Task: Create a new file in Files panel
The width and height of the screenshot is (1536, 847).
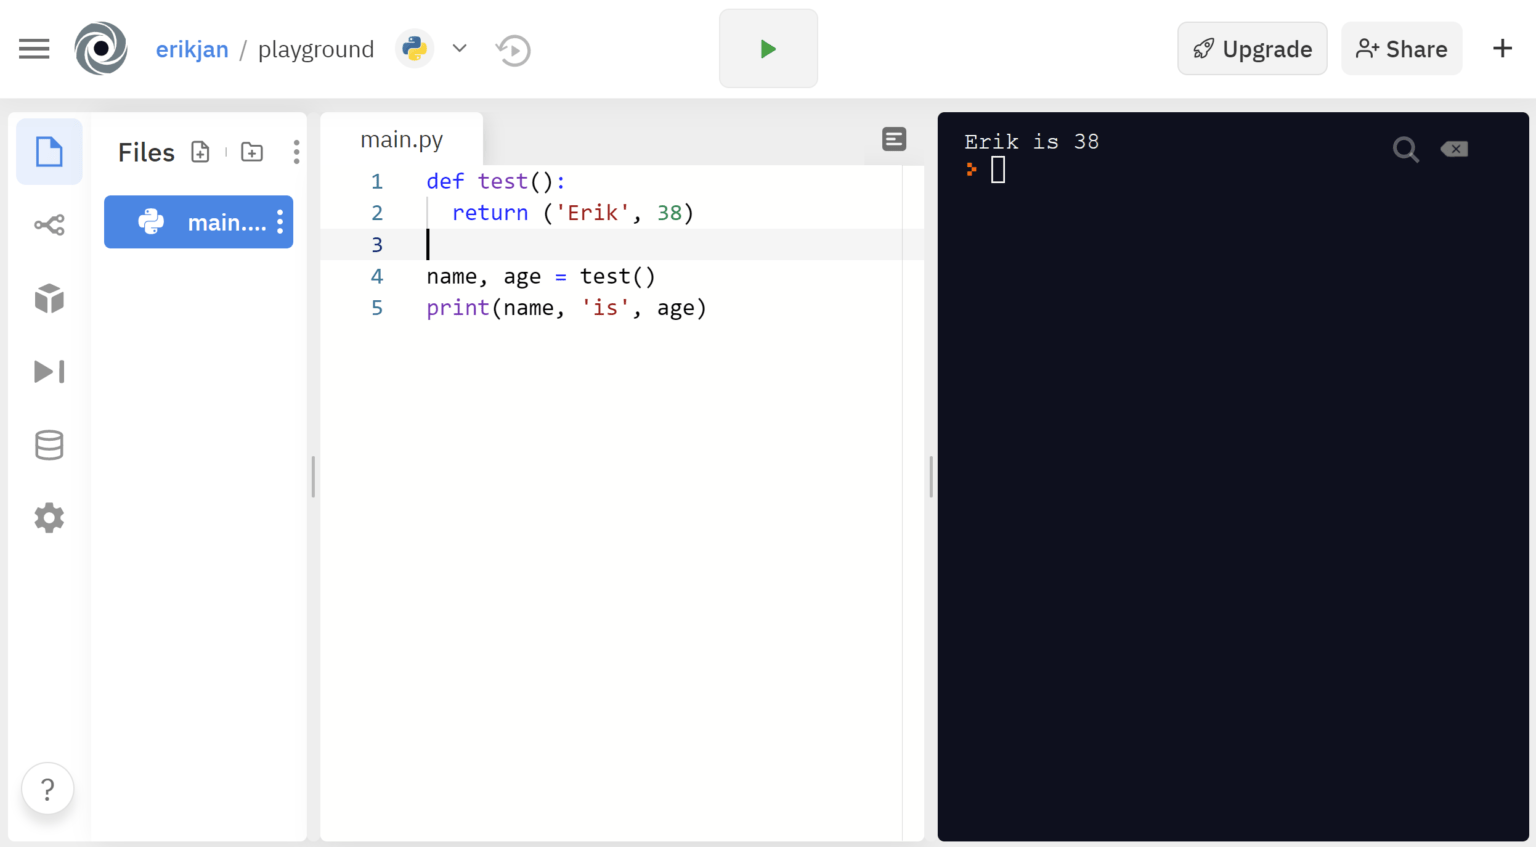Action: (200, 151)
